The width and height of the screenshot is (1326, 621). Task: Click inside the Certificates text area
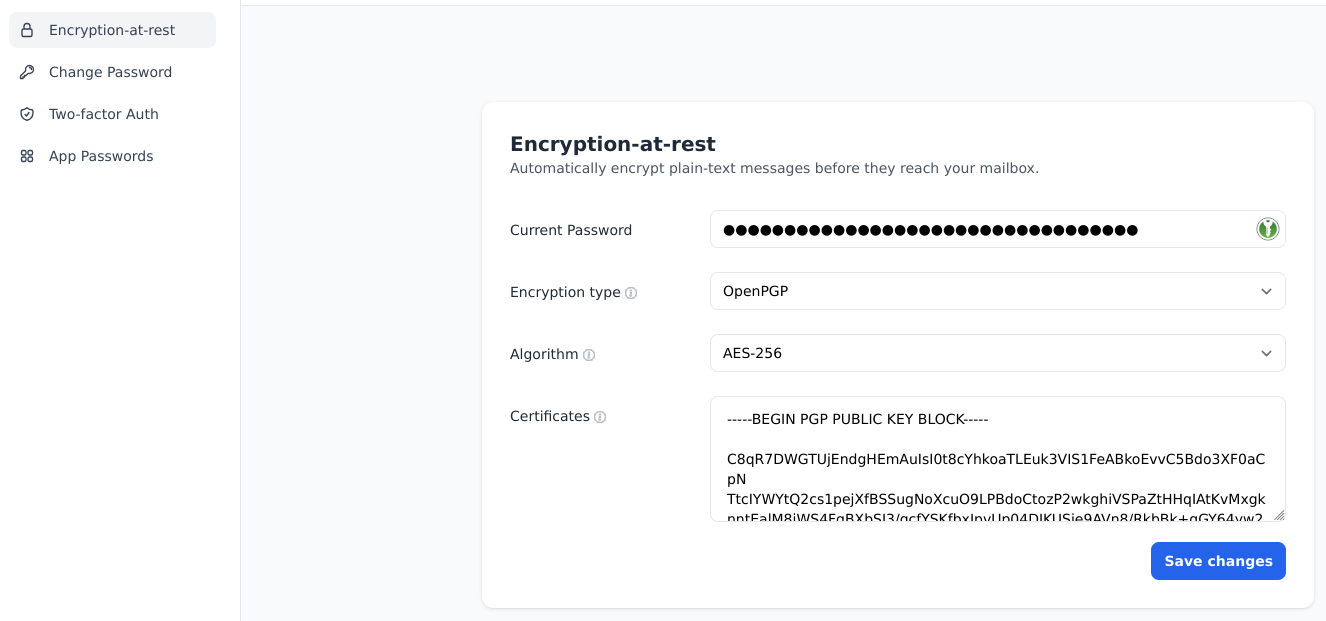click(x=997, y=459)
